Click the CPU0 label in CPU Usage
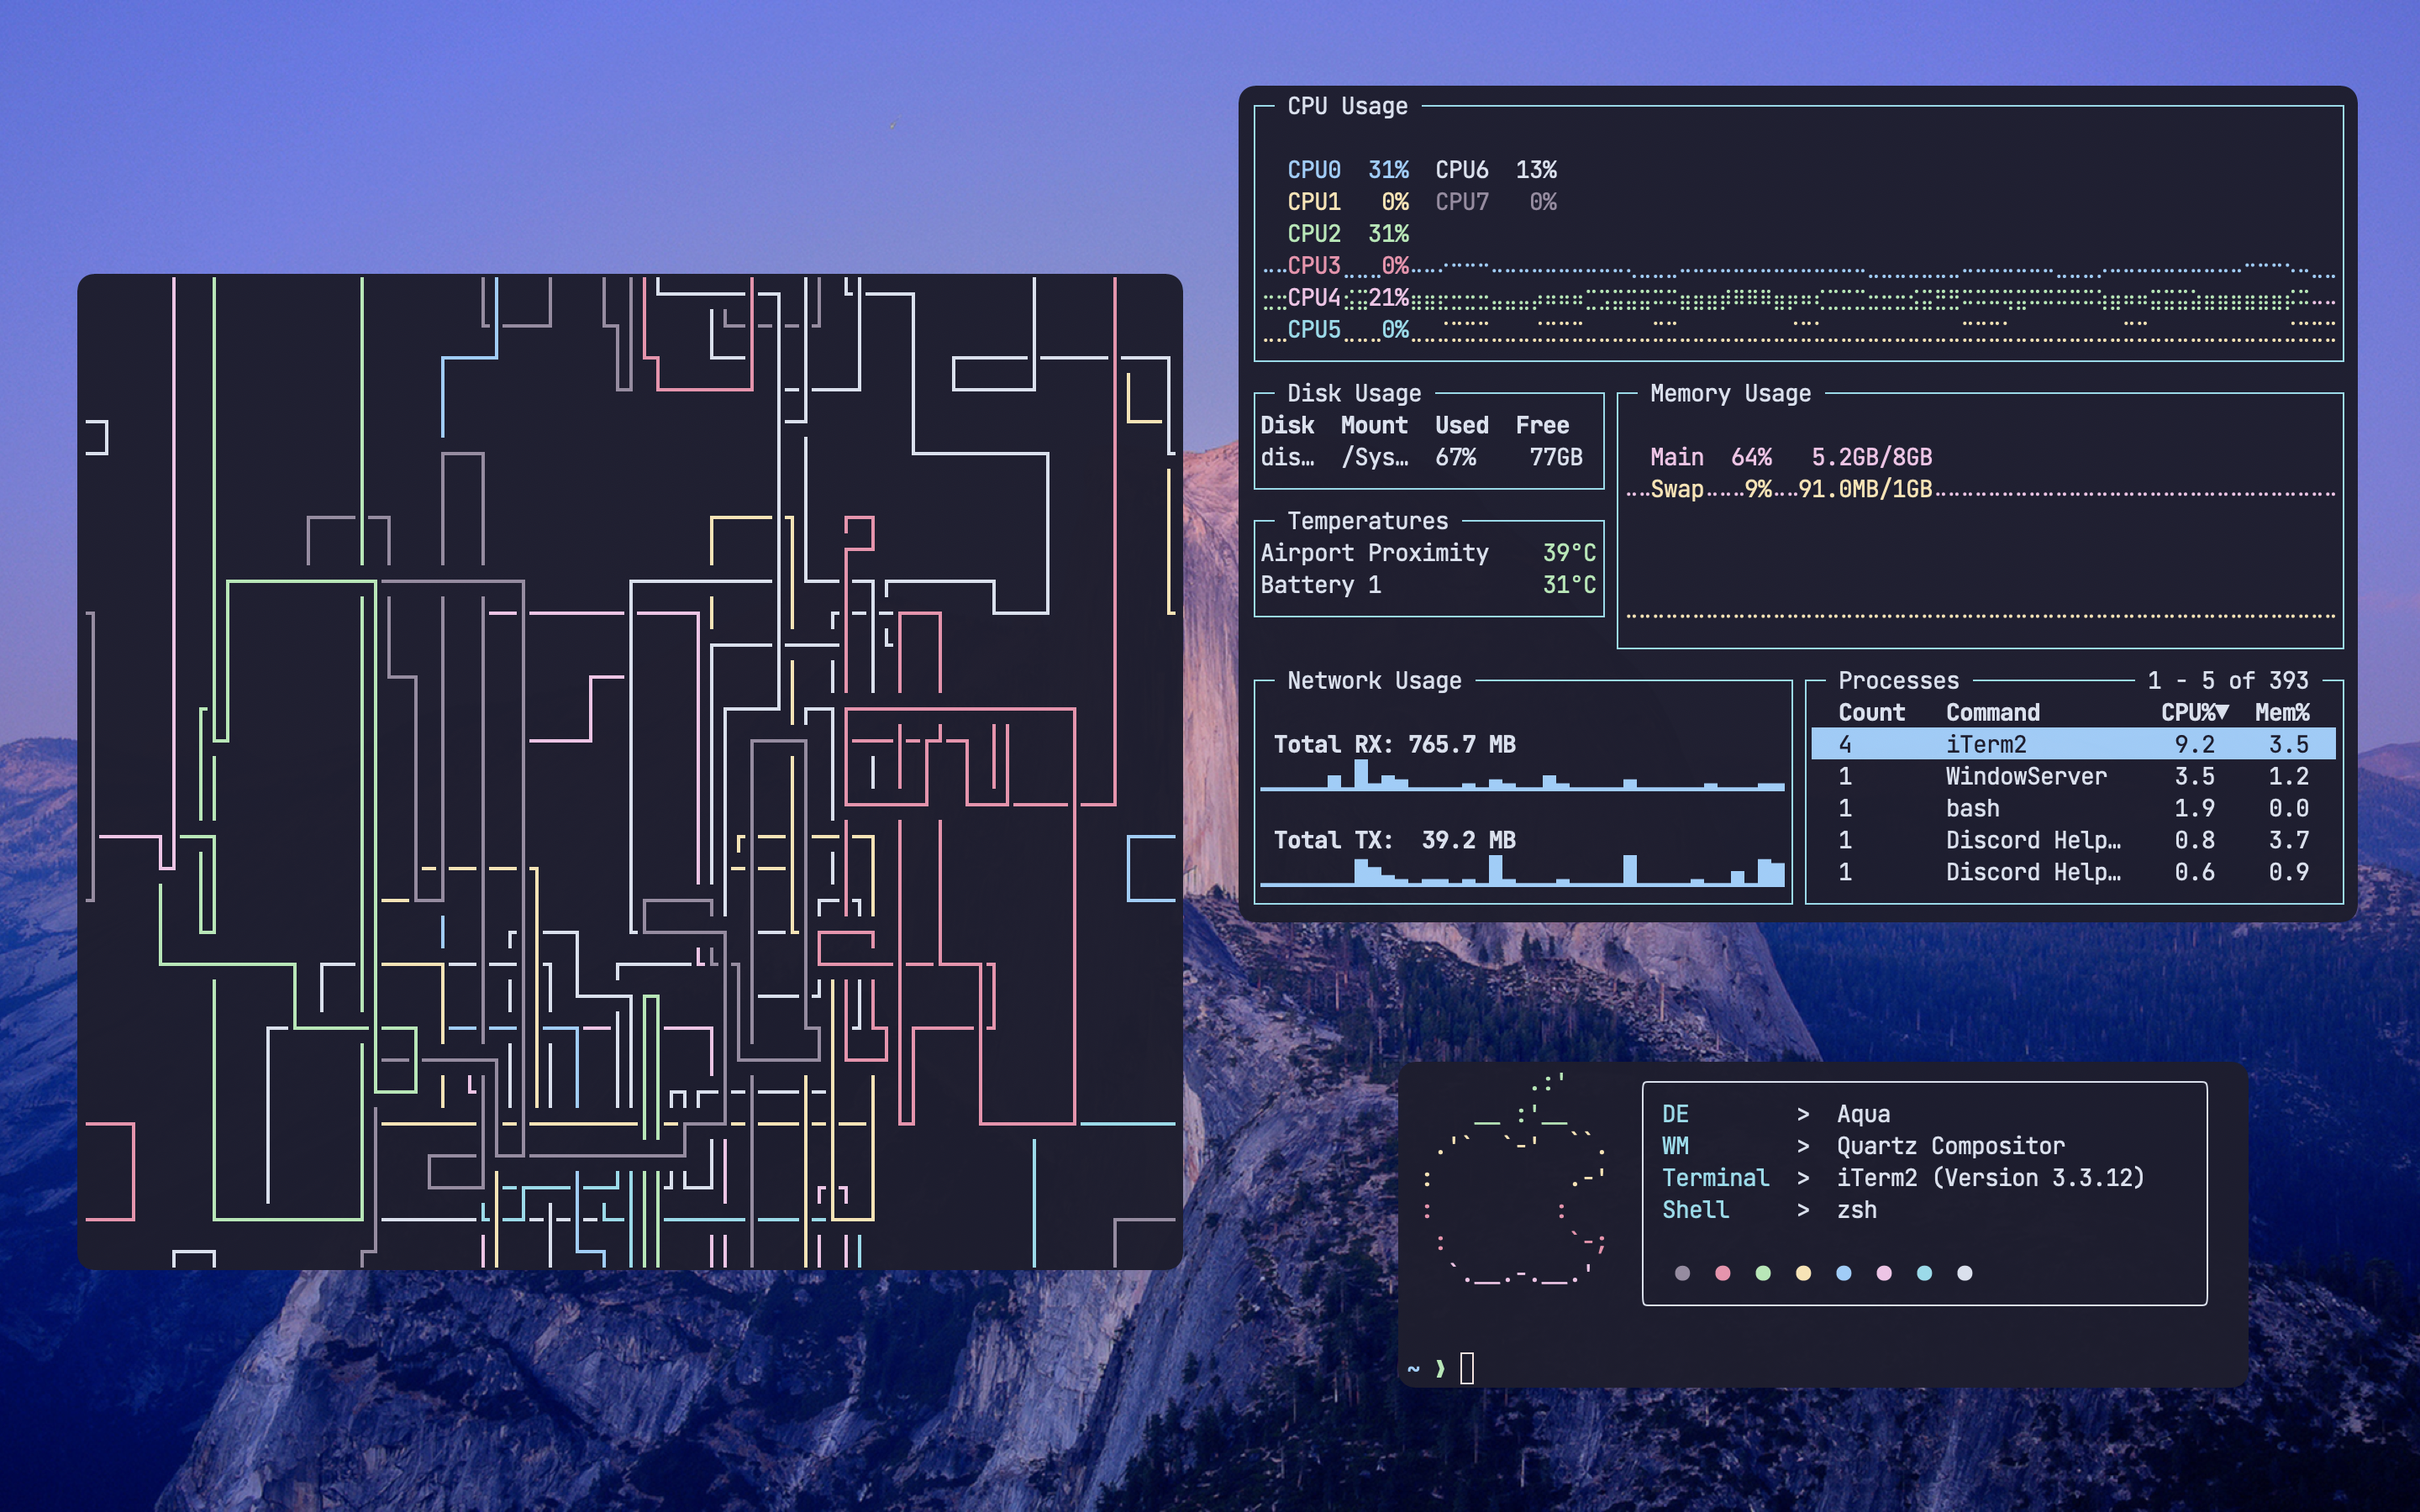 1313,170
